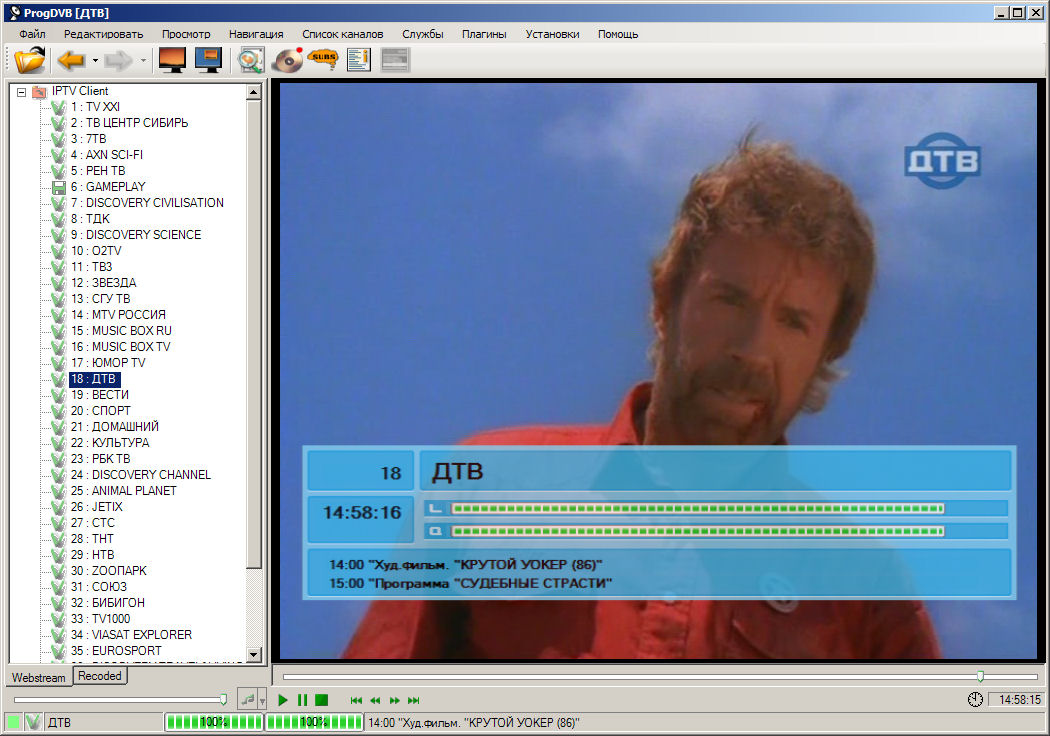Click the time field showing 14:58:15

click(1017, 700)
